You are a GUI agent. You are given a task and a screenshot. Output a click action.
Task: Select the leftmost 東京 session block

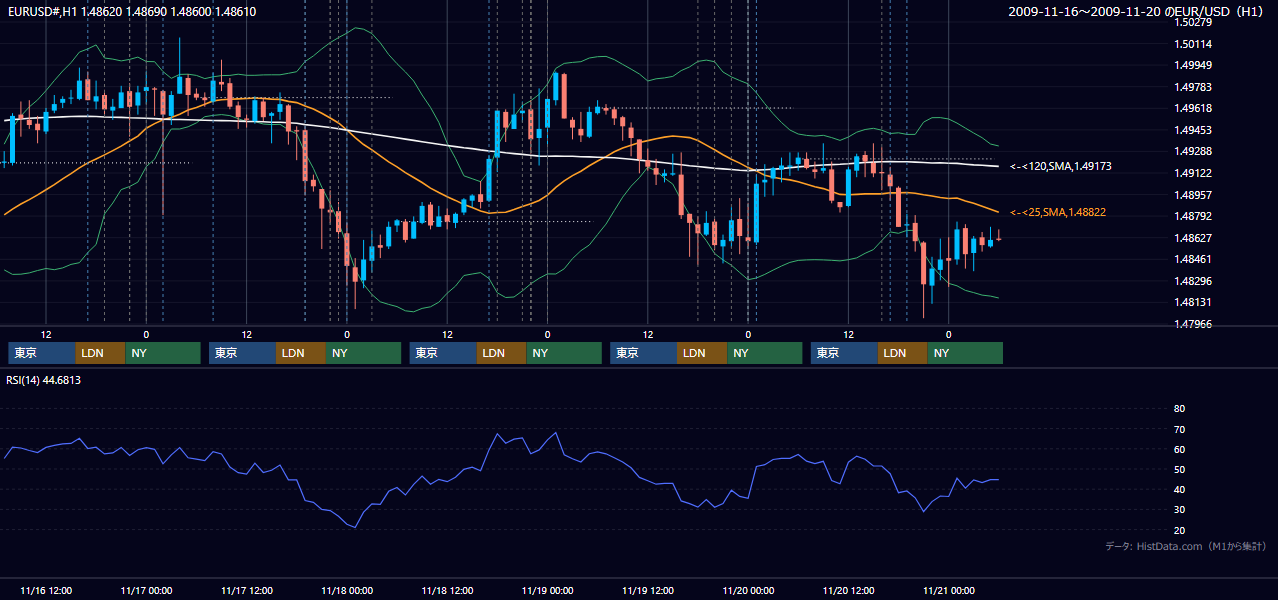pyautogui.click(x=42, y=353)
